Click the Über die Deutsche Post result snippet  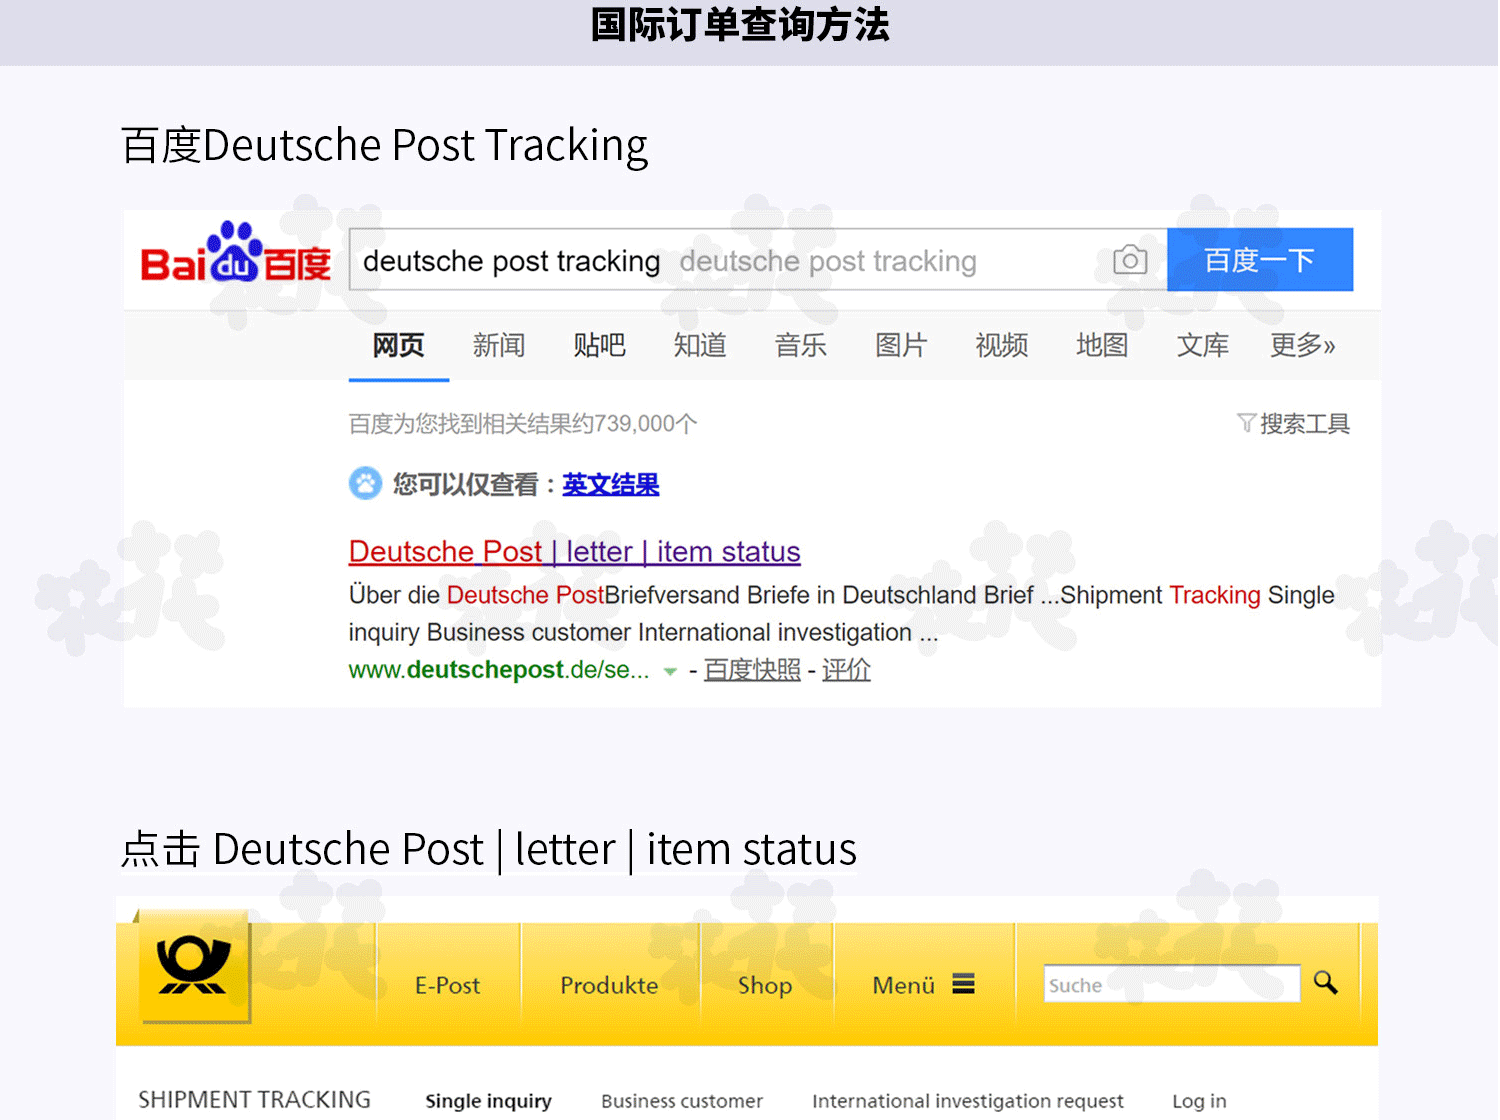click(x=842, y=614)
